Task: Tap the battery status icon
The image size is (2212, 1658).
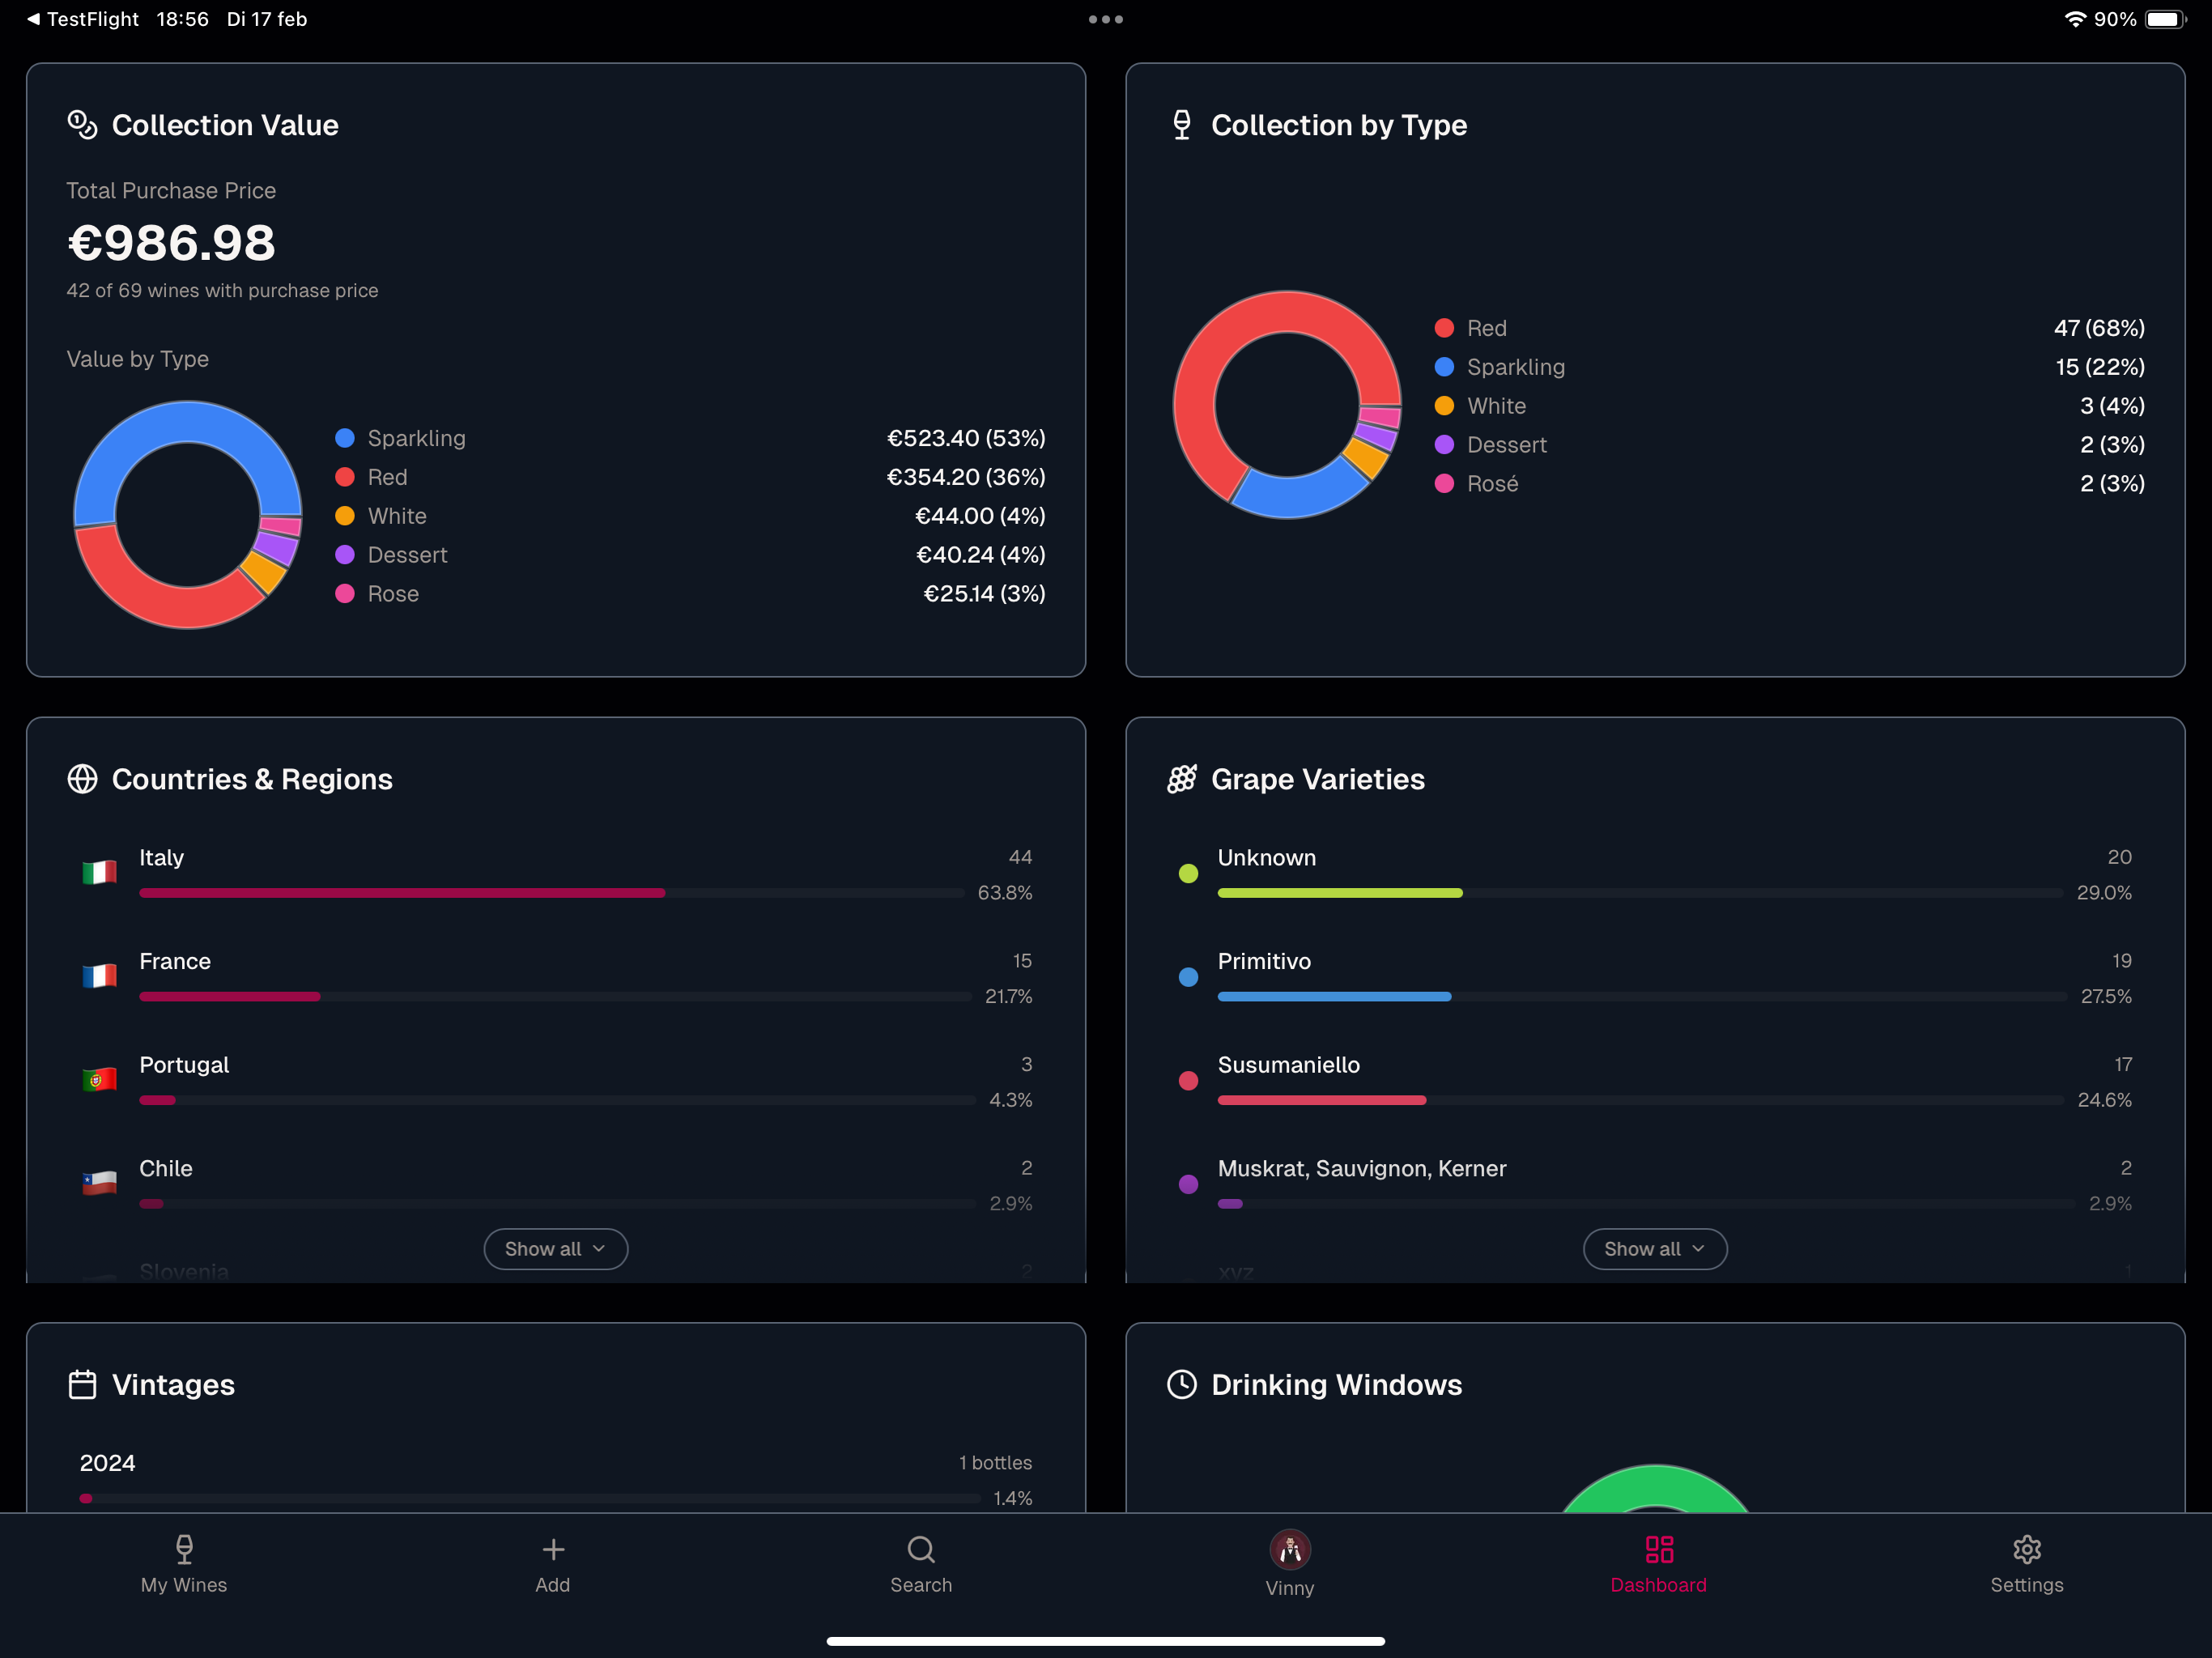Action: [2166, 19]
